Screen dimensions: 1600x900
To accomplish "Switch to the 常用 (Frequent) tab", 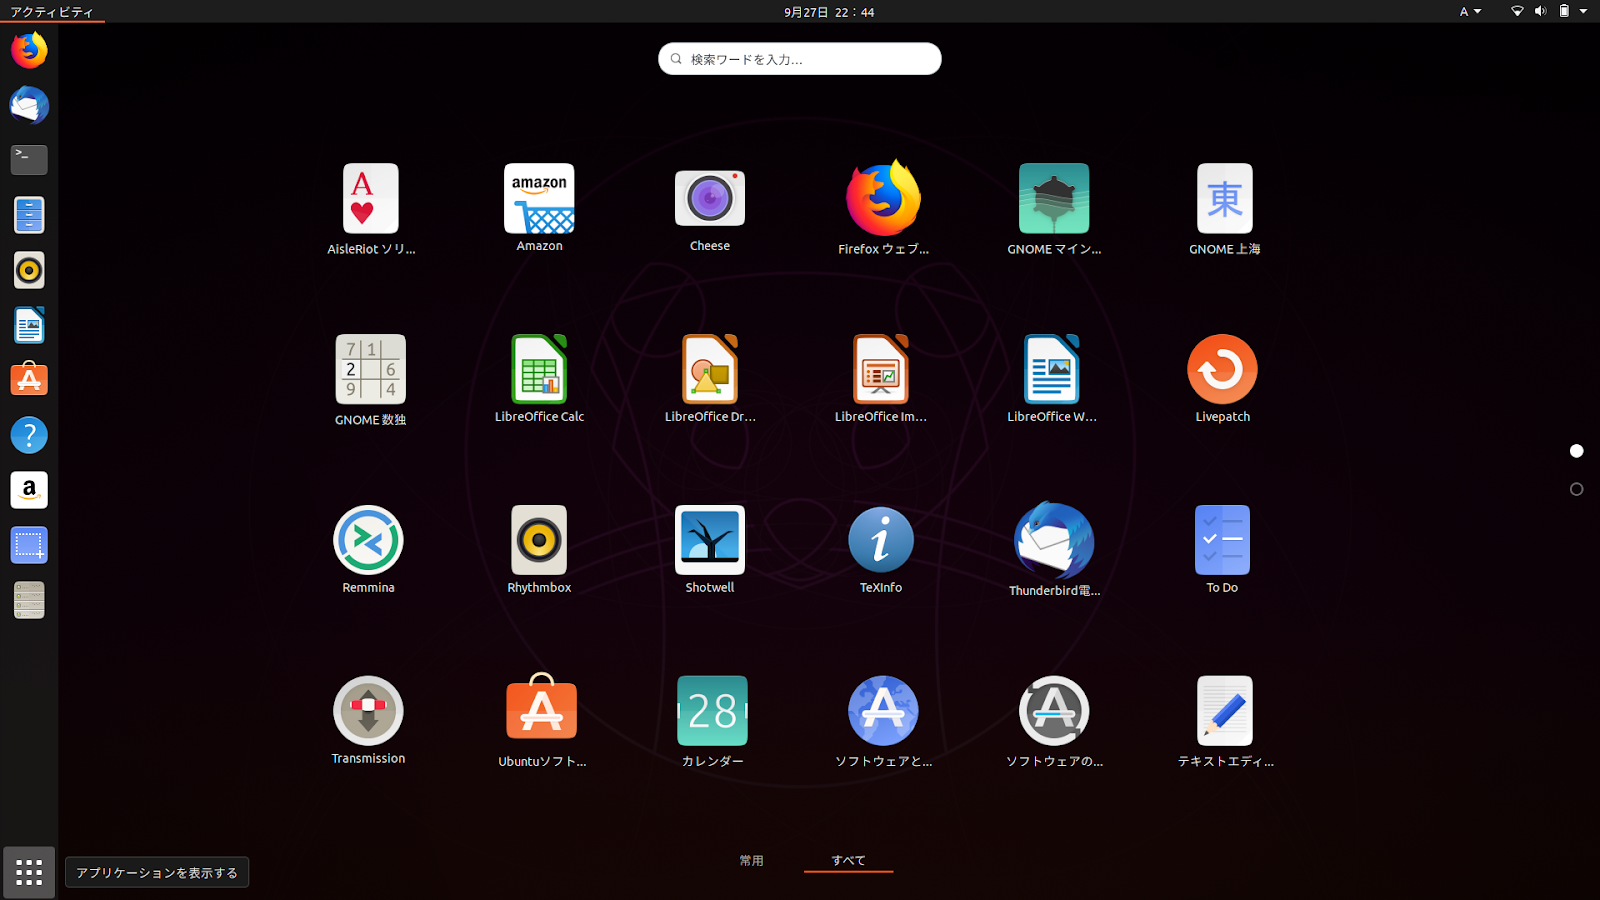I will [x=751, y=860].
